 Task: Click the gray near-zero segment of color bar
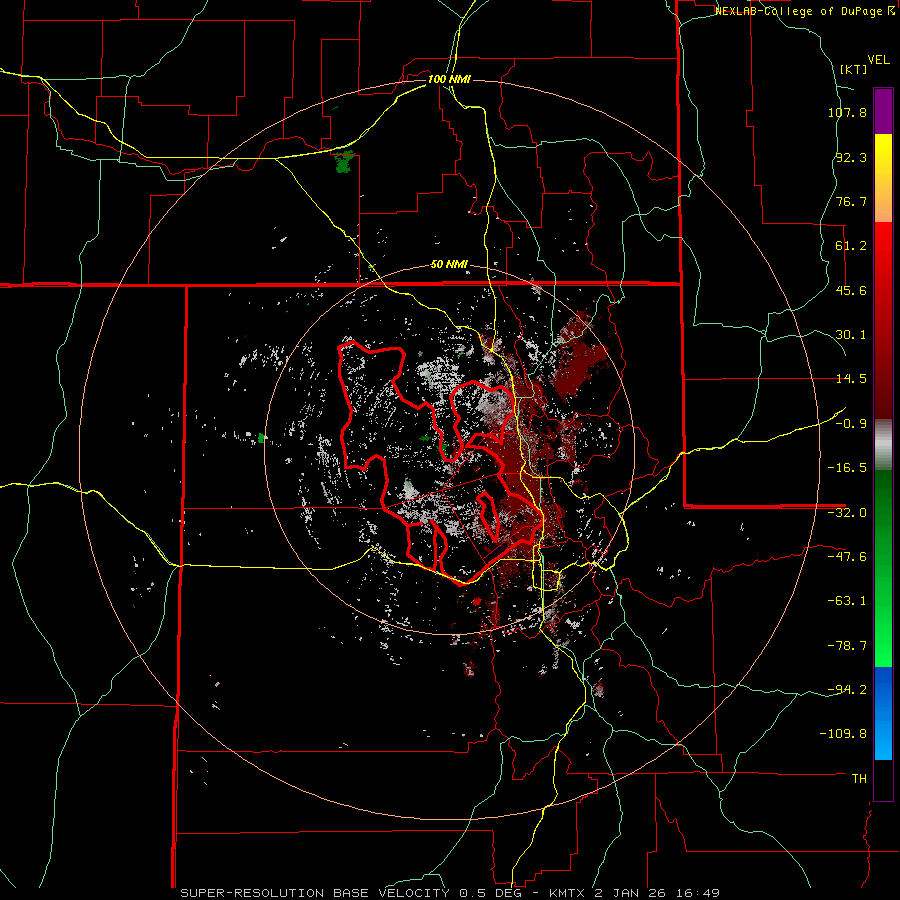[883, 445]
